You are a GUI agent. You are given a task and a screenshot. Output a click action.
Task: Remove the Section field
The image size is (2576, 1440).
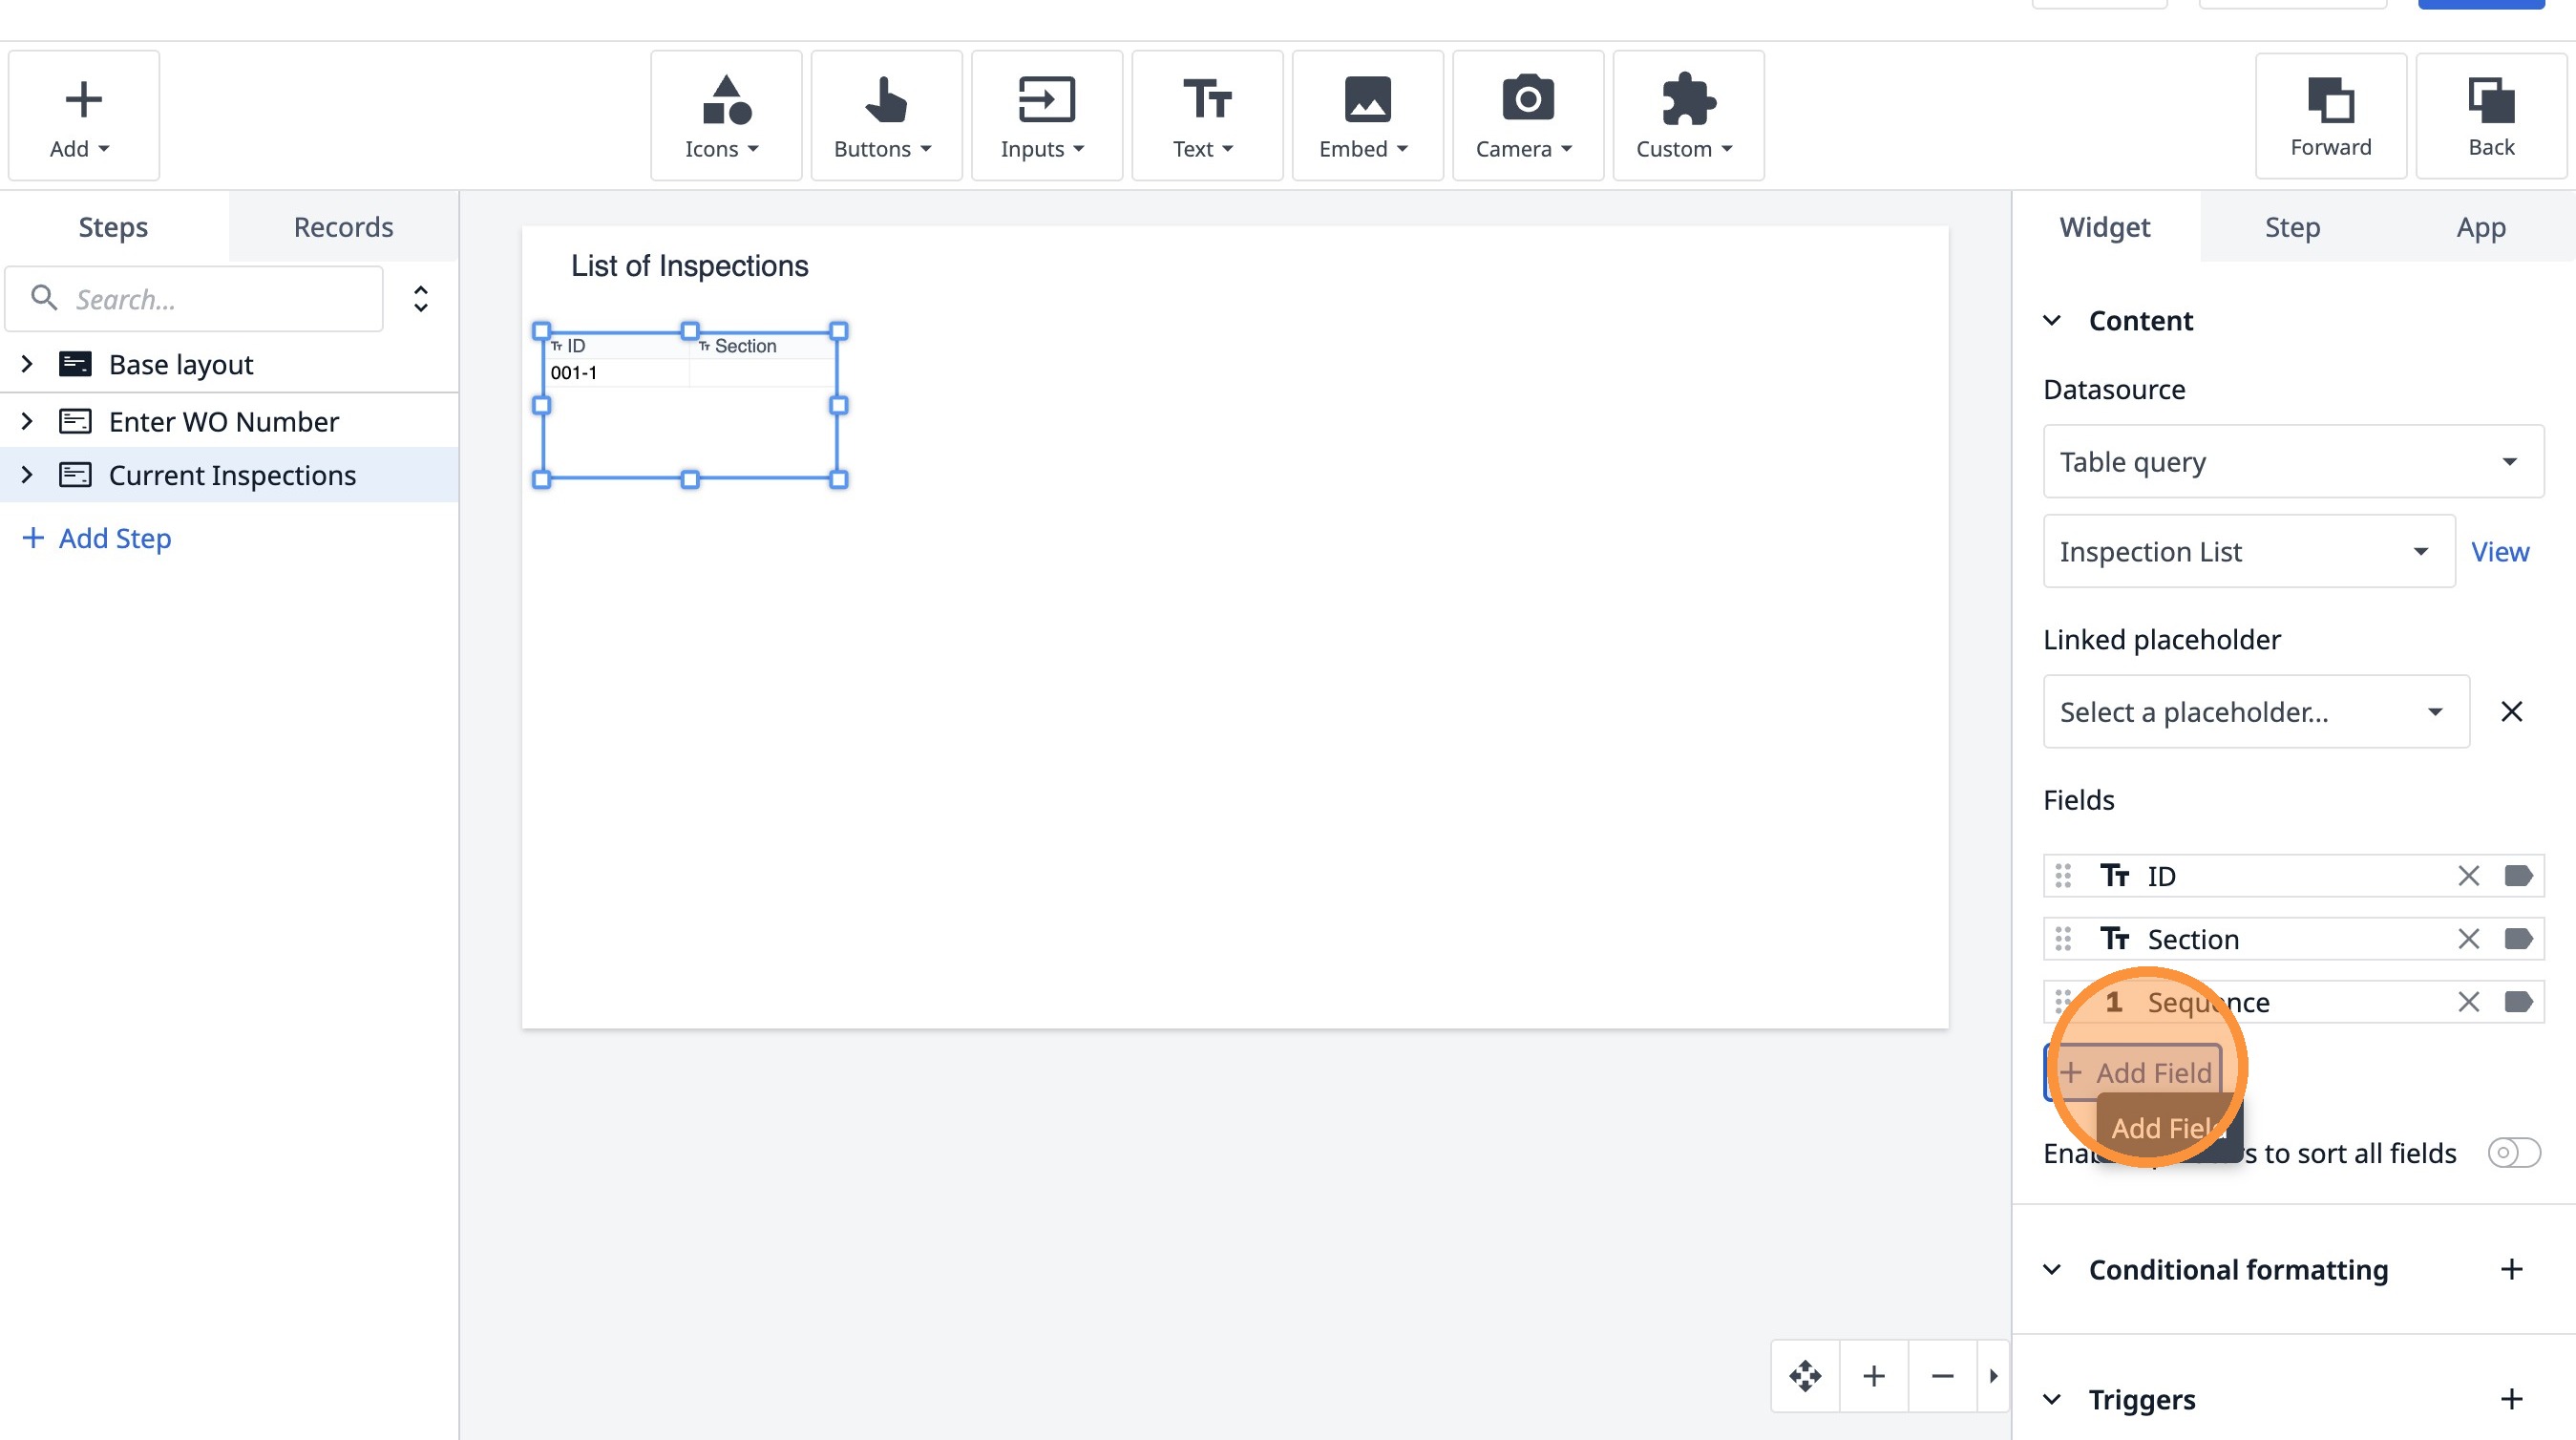[x=2467, y=939]
